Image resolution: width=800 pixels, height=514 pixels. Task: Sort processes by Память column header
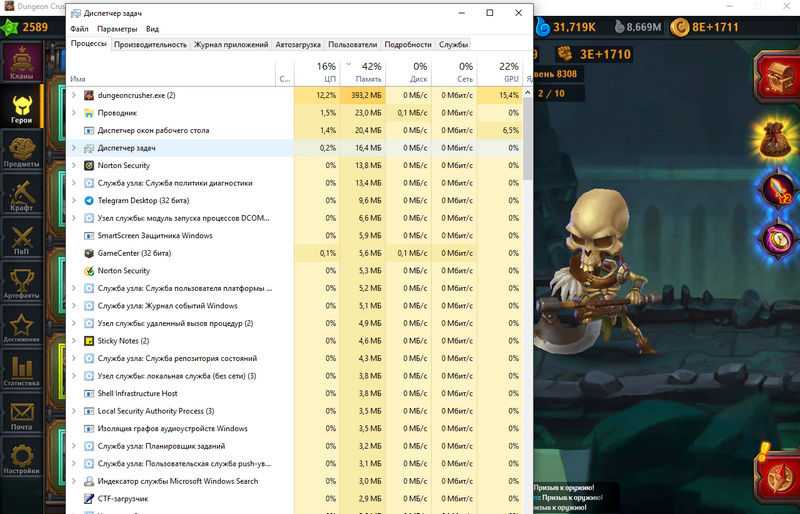[x=362, y=72]
